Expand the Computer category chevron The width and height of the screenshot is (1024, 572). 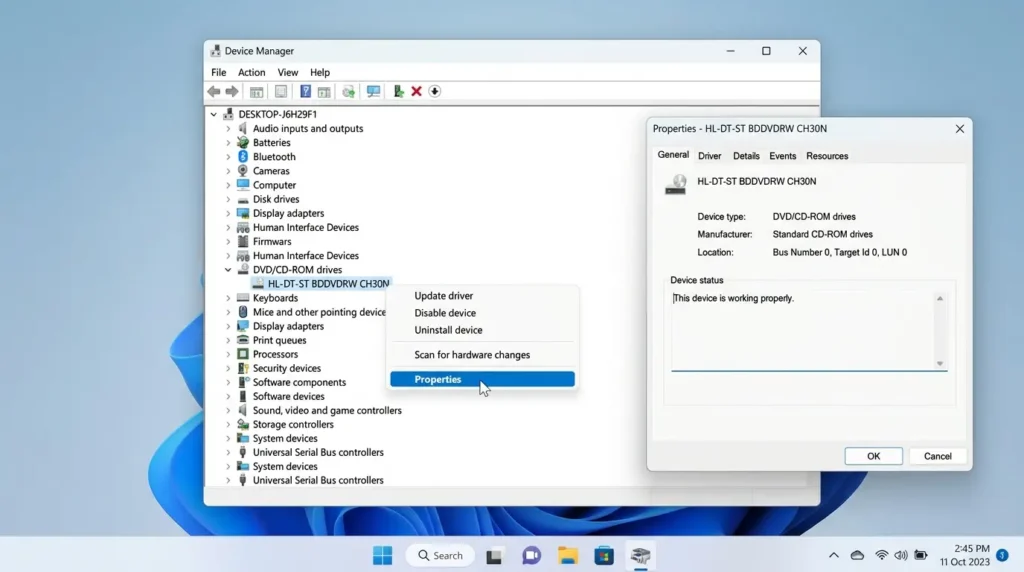click(228, 185)
